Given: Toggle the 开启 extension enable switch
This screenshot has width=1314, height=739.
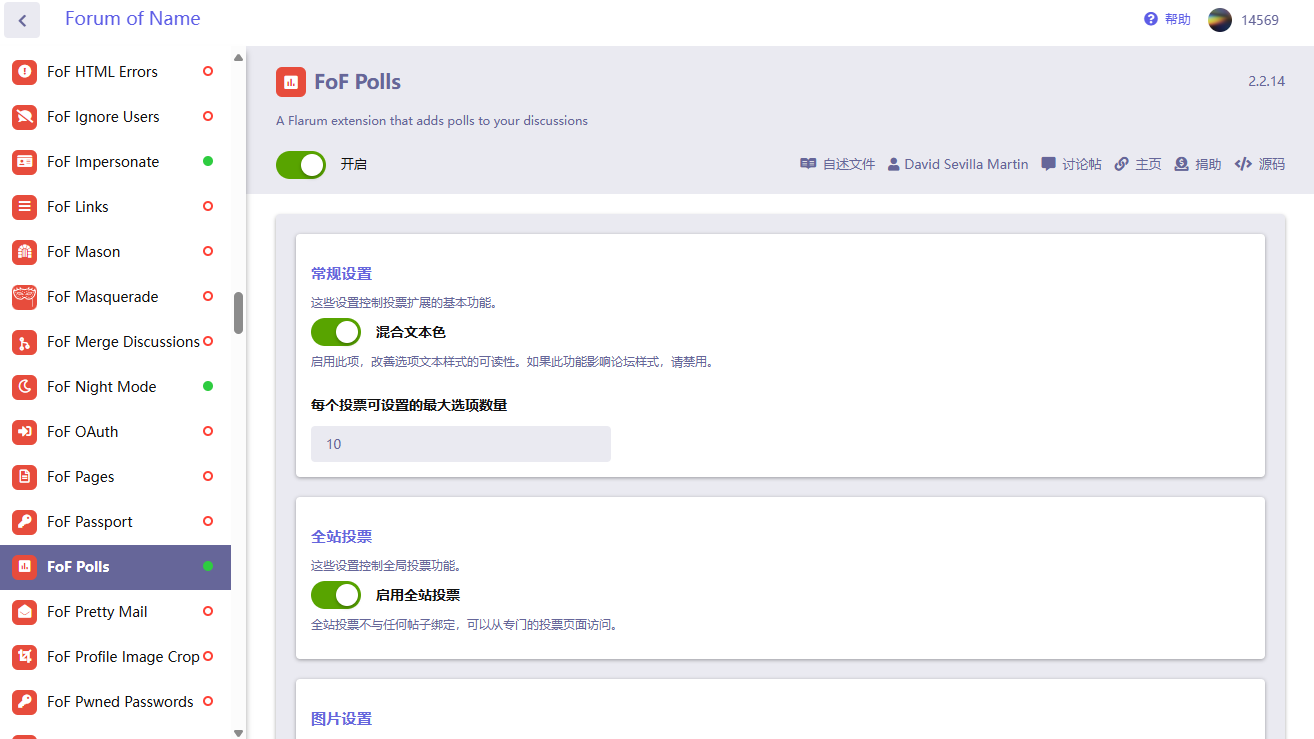Looking at the screenshot, I should pyautogui.click(x=301, y=164).
